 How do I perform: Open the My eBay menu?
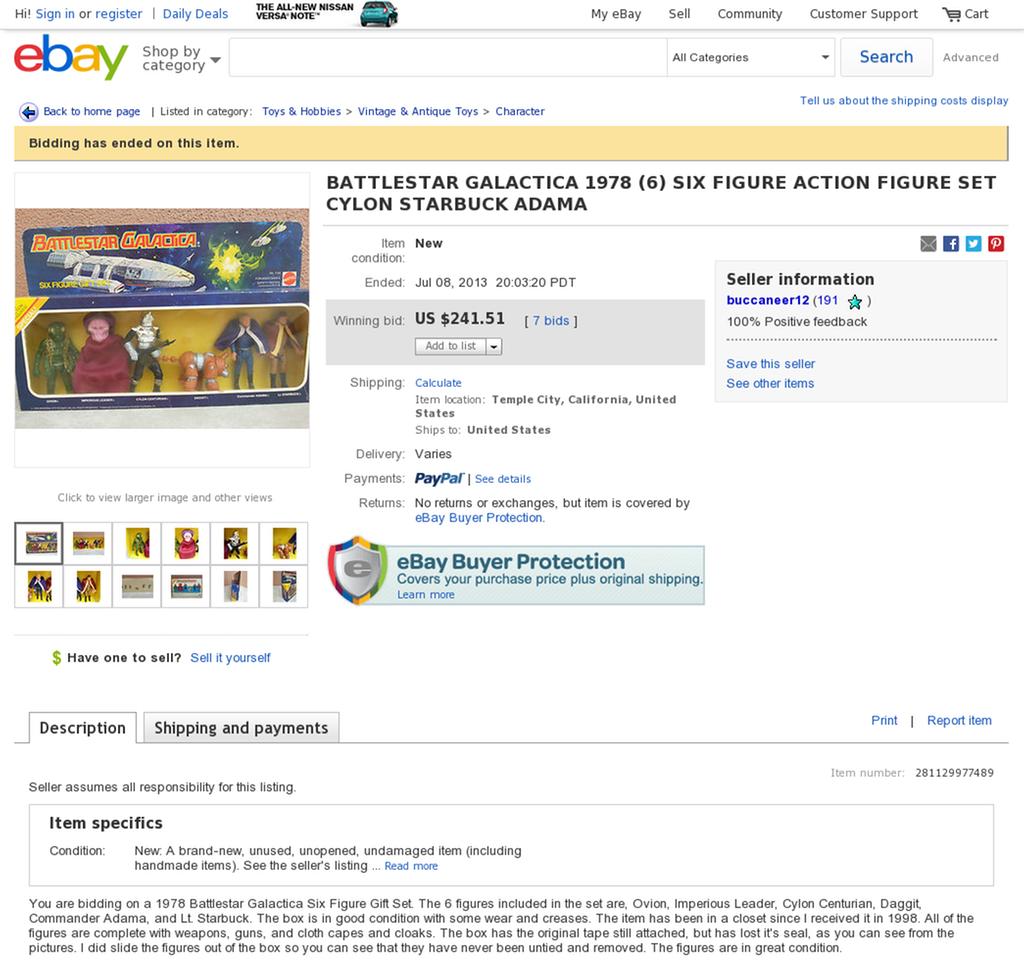tap(616, 14)
